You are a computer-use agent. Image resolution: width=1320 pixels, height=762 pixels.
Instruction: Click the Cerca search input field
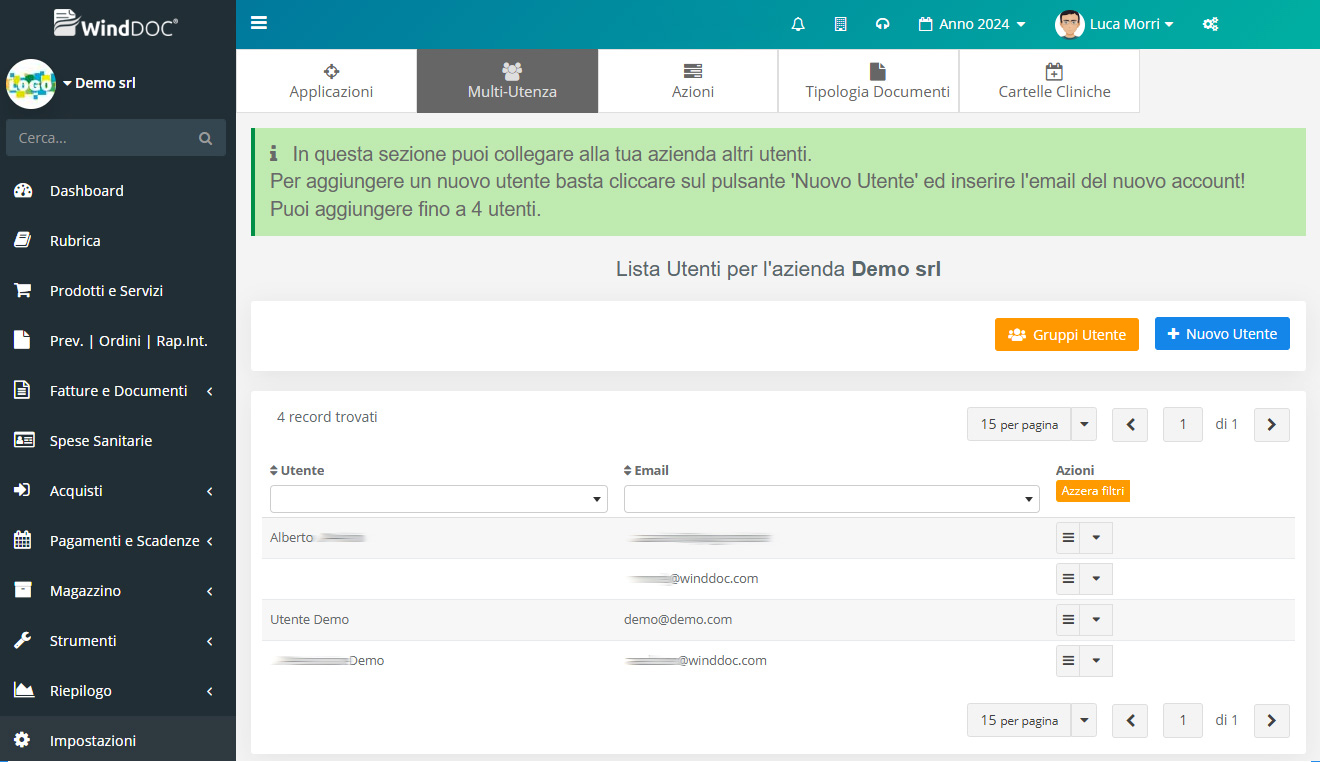click(100, 139)
